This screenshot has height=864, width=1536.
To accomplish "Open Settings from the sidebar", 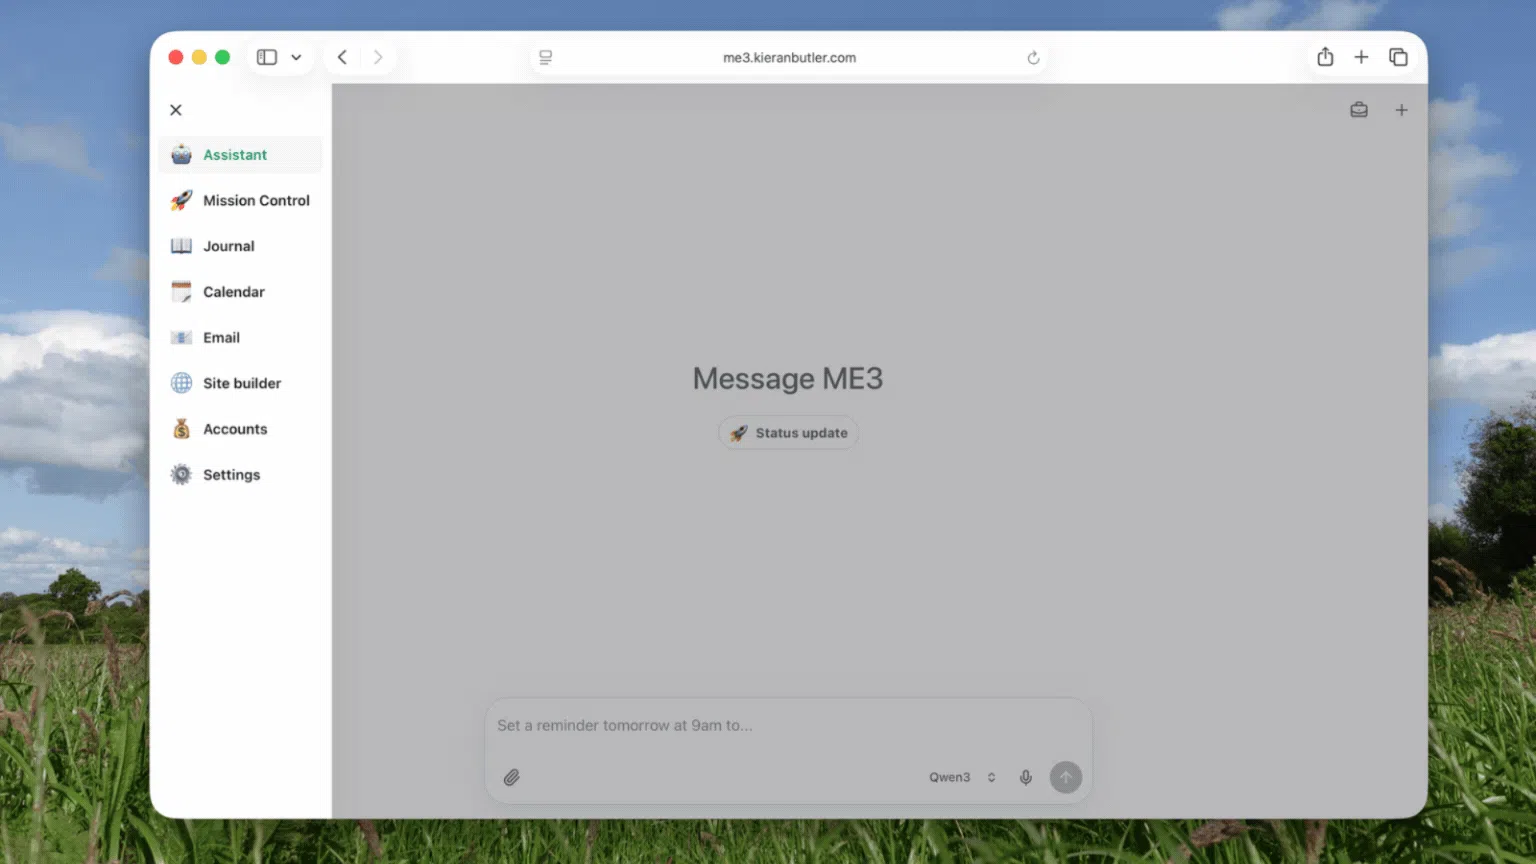I will [x=240, y=475].
